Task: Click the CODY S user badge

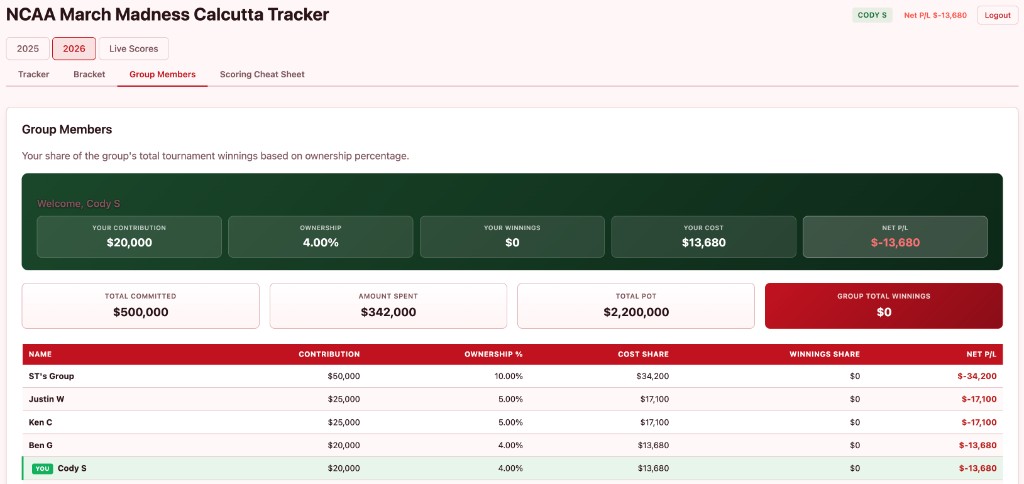Action: coord(872,15)
